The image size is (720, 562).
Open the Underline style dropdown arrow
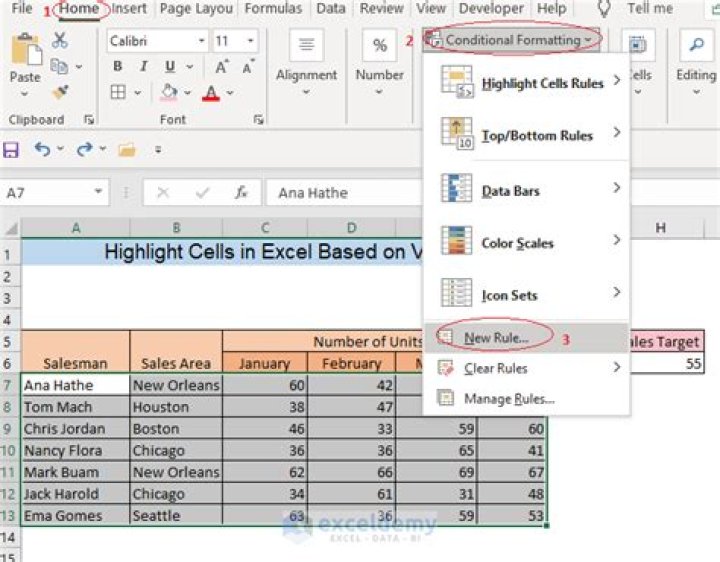[189, 67]
